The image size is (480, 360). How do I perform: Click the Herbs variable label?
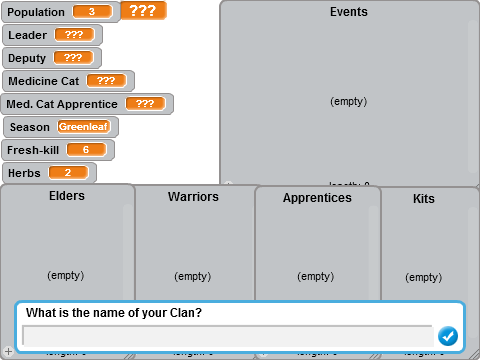tap(24, 173)
